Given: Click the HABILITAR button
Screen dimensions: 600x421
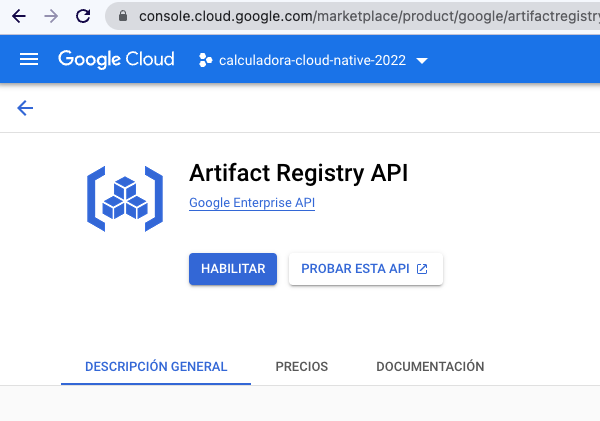Looking at the screenshot, I should pos(233,269).
